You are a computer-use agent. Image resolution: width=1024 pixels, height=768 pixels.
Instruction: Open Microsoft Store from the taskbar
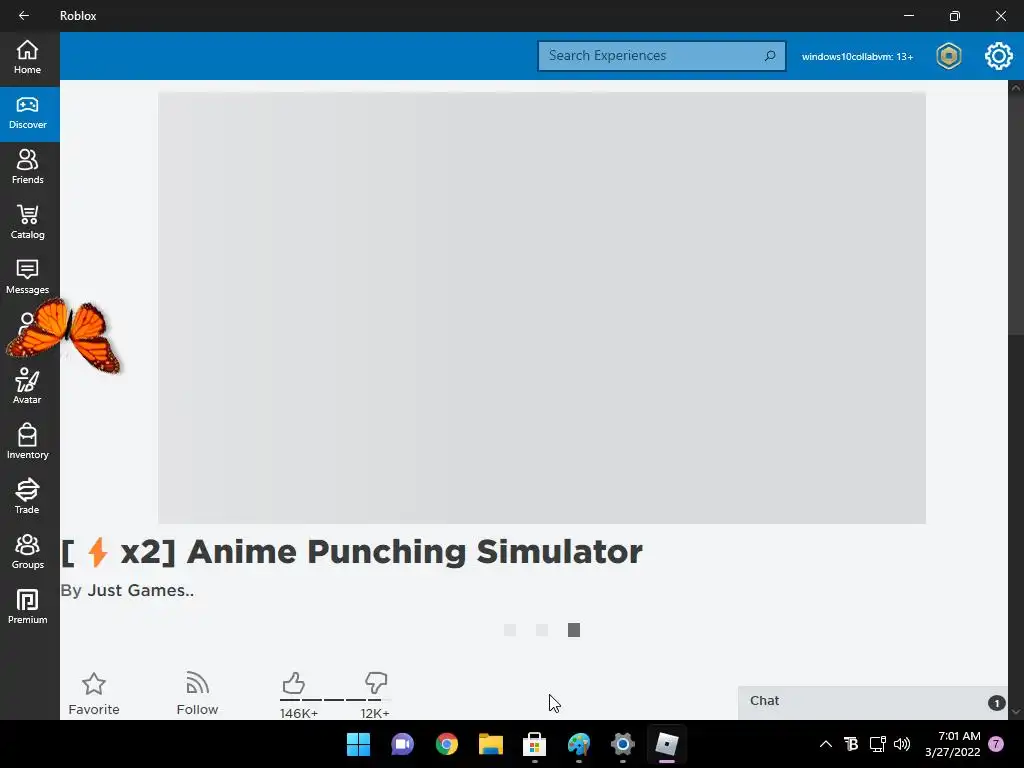534,744
